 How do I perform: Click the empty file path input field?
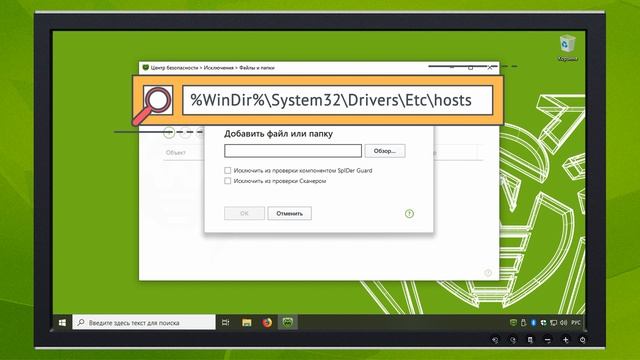pyautogui.click(x=293, y=151)
